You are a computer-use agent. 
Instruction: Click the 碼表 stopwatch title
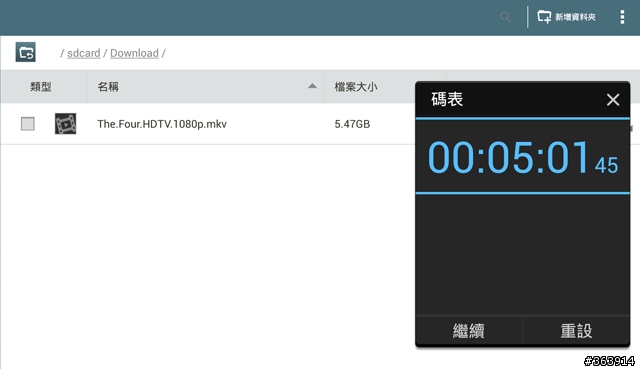(x=447, y=99)
